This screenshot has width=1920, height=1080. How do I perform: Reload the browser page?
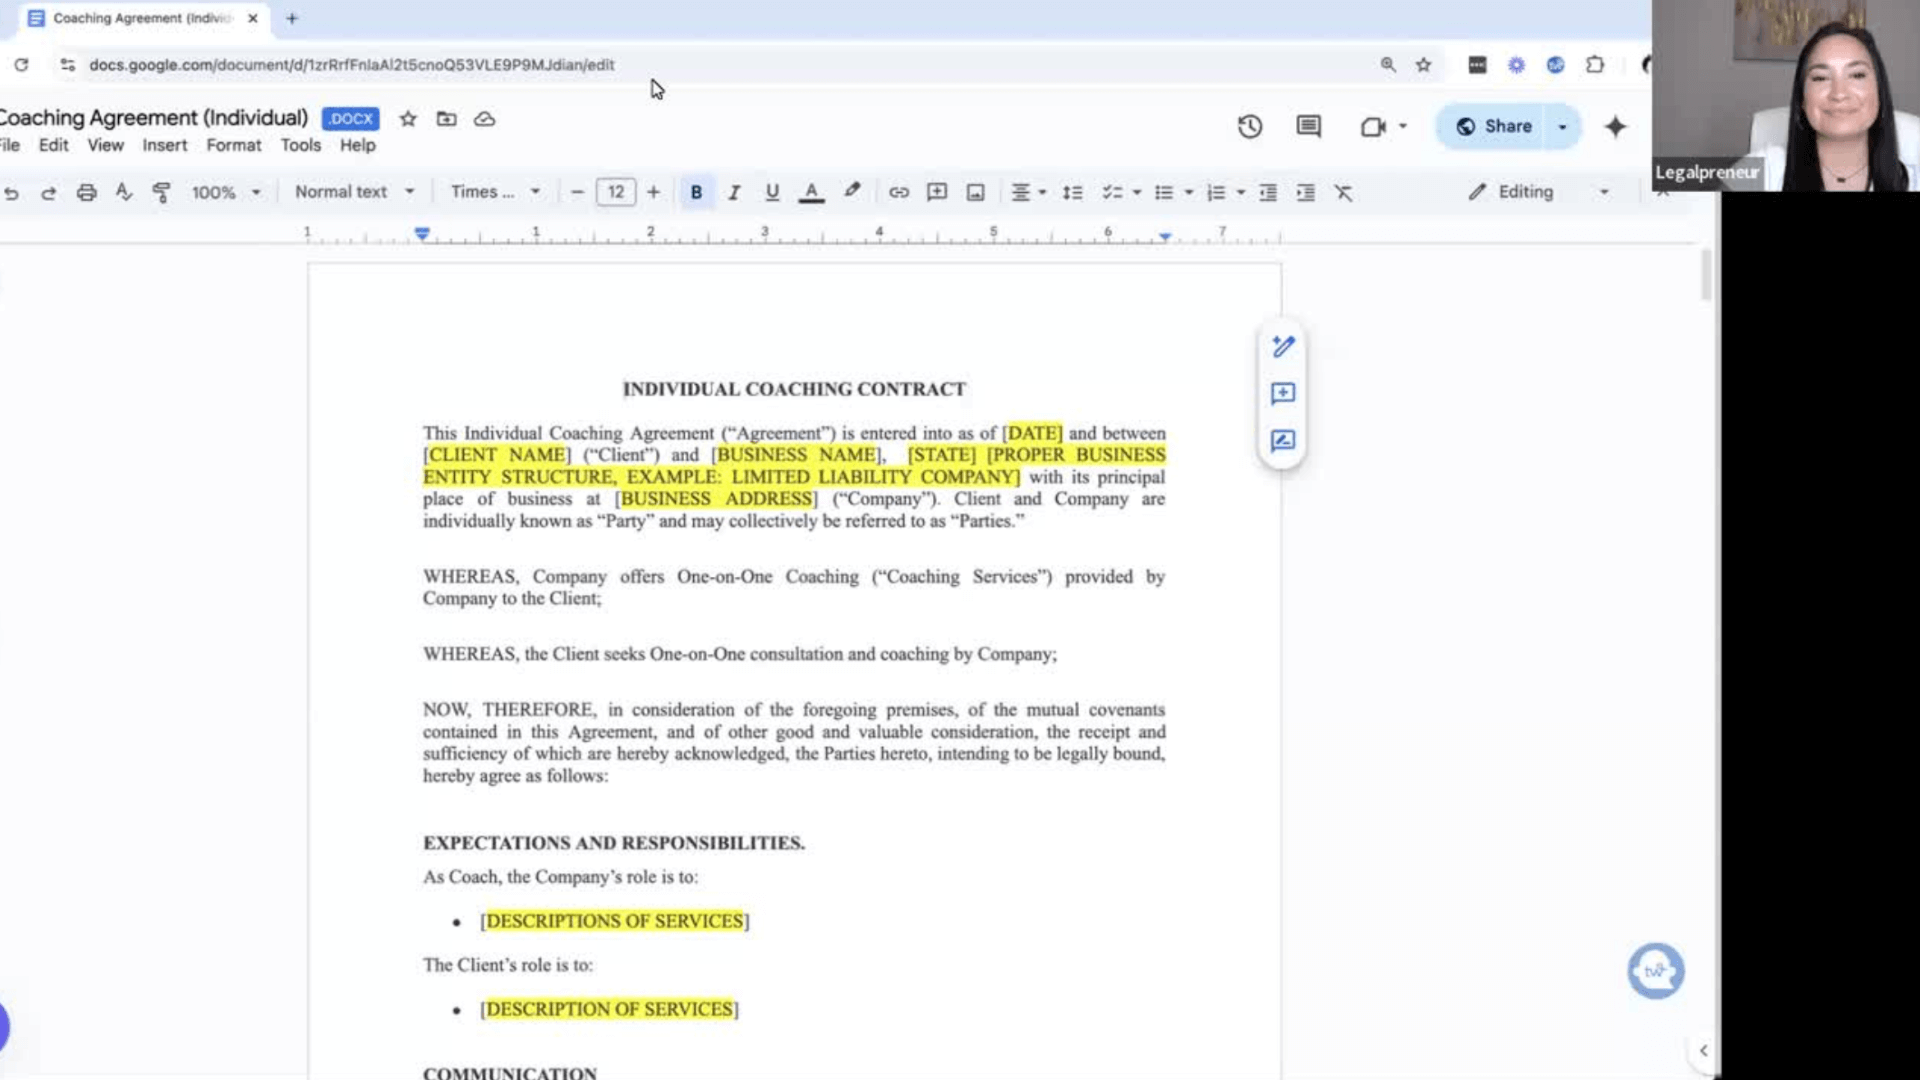(x=21, y=65)
